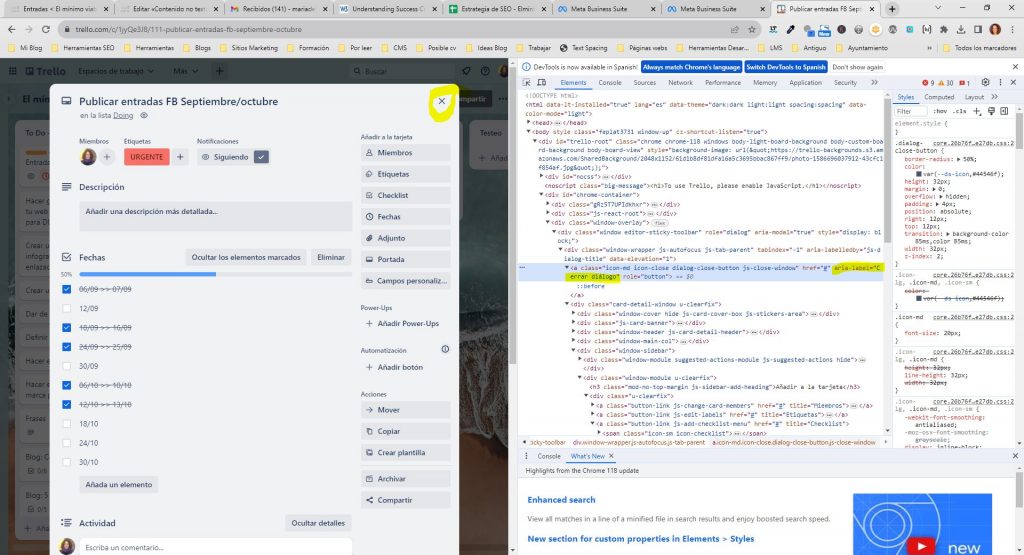The width and height of the screenshot is (1024, 555).
Task: Open DevTools settings gear
Action: coord(985,83)
